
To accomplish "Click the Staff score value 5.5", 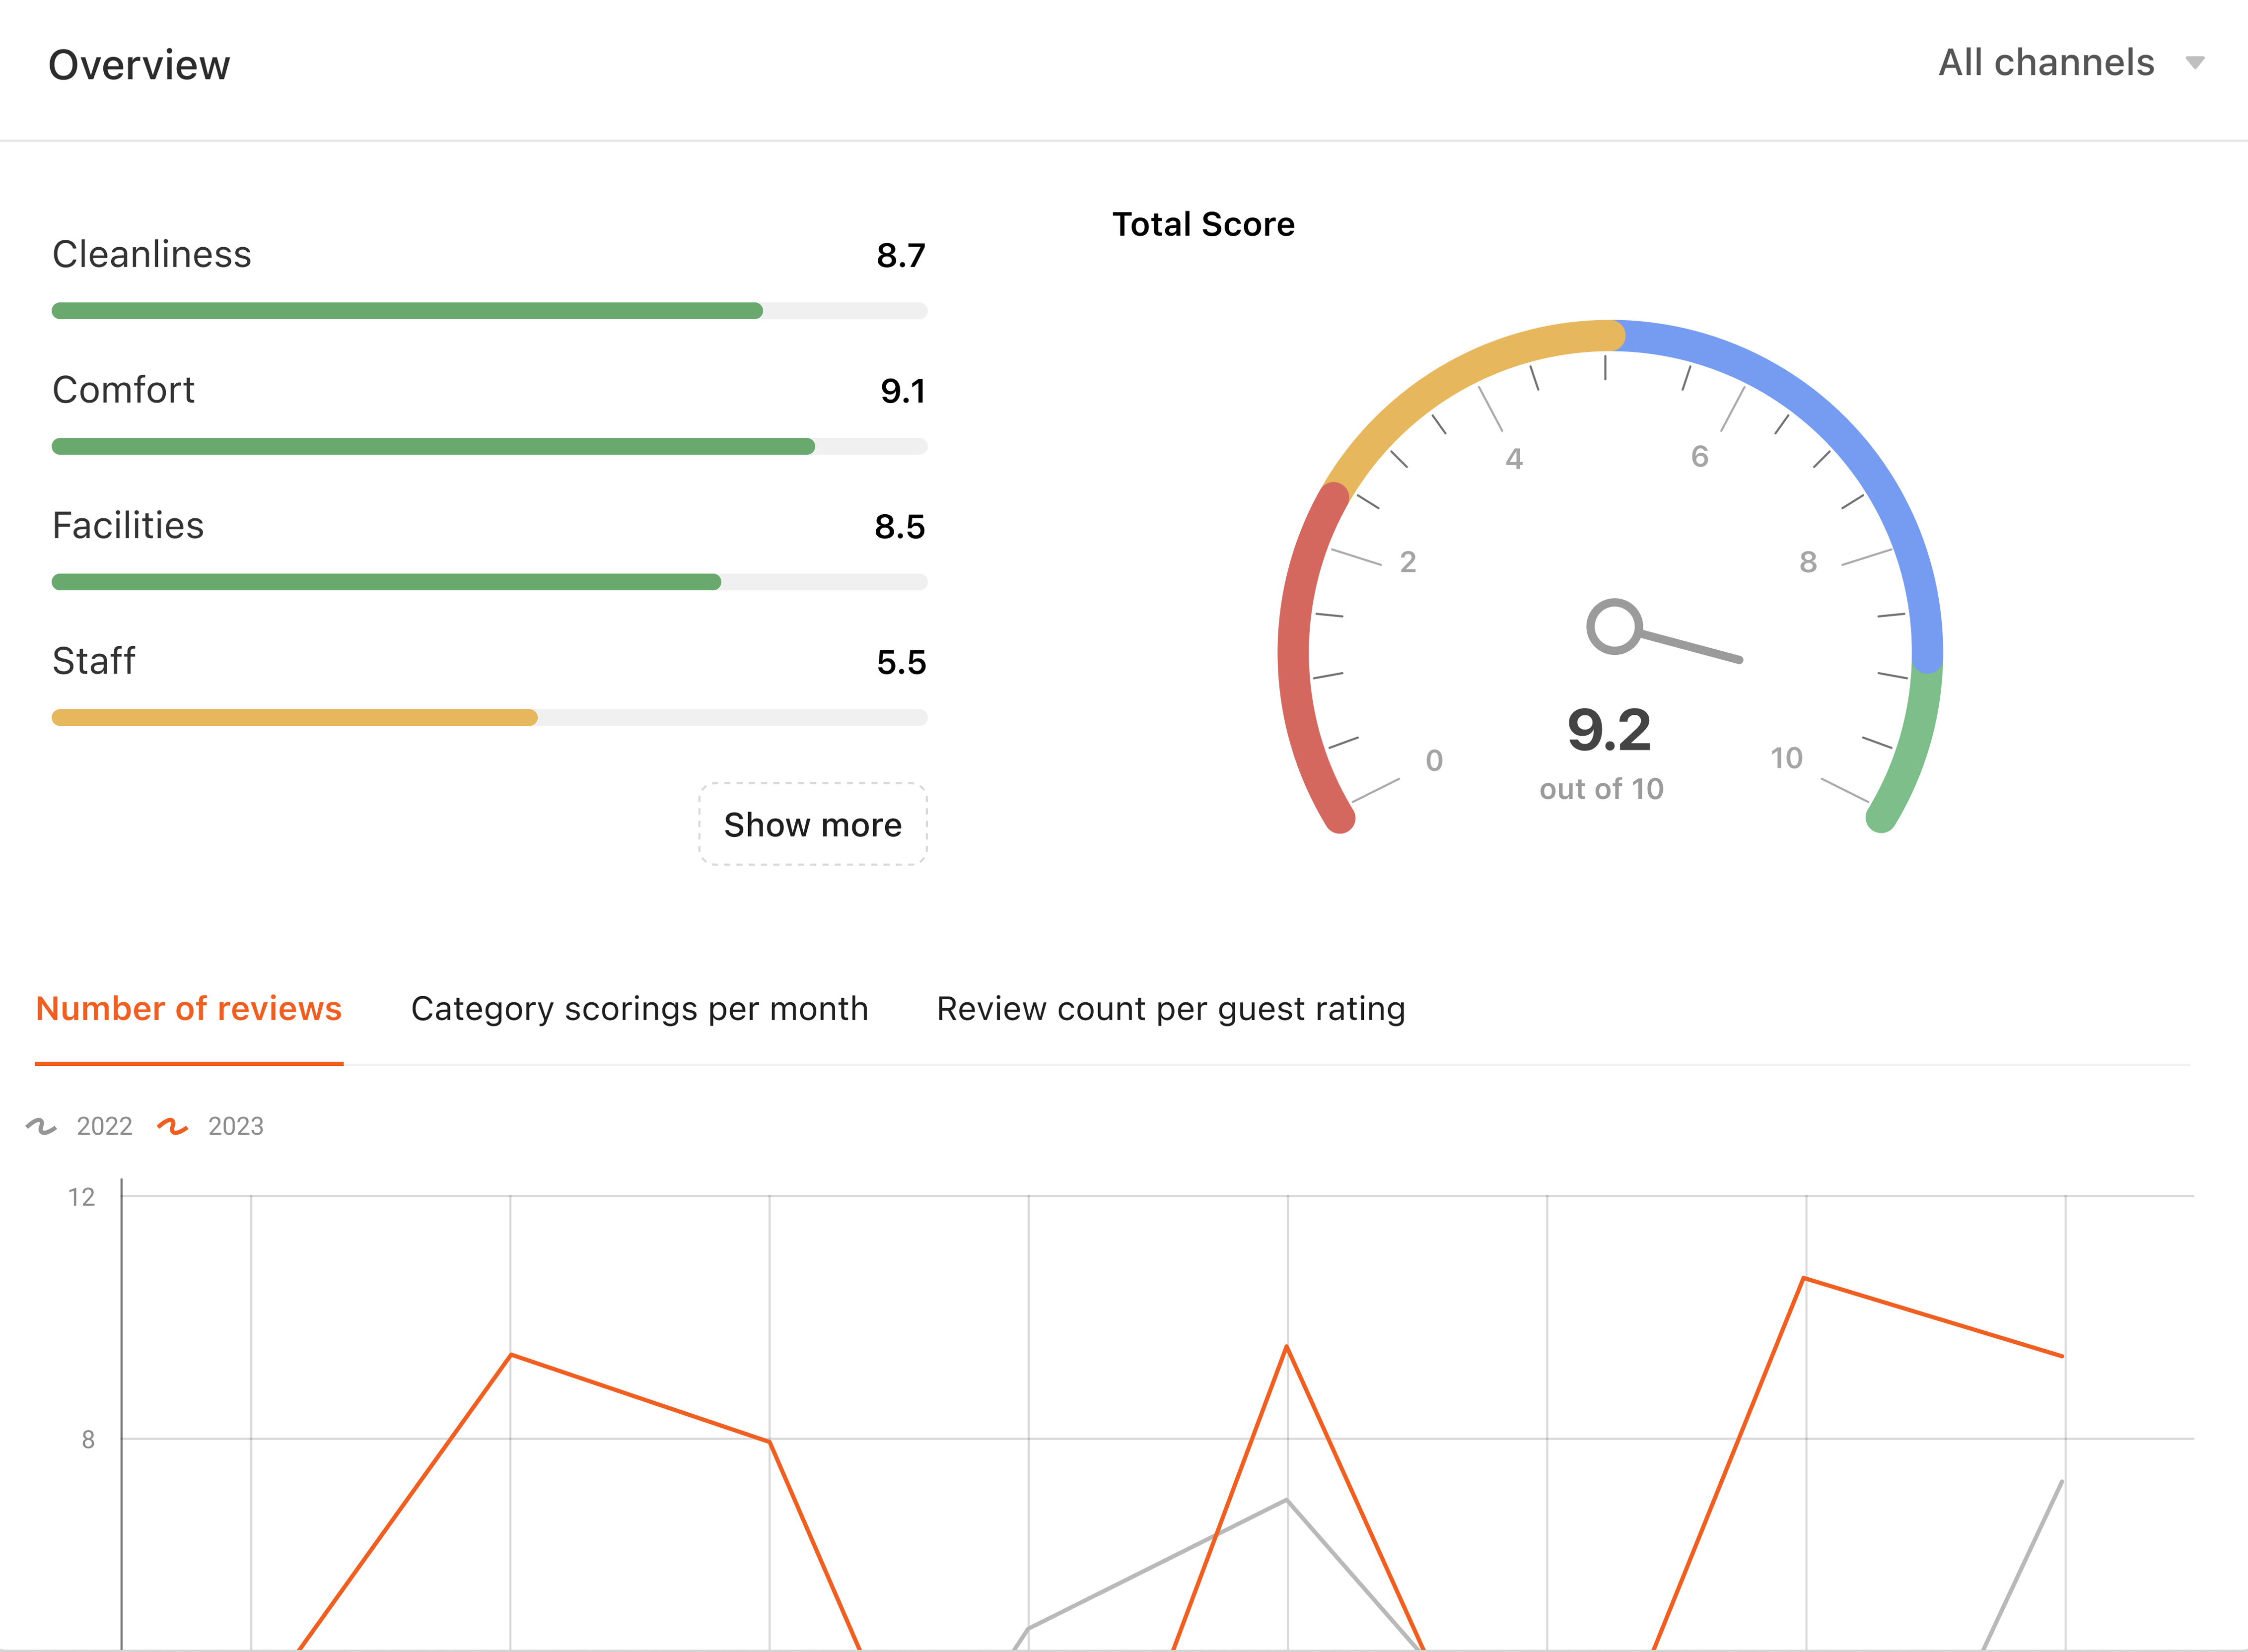I will tap(900, 662).
